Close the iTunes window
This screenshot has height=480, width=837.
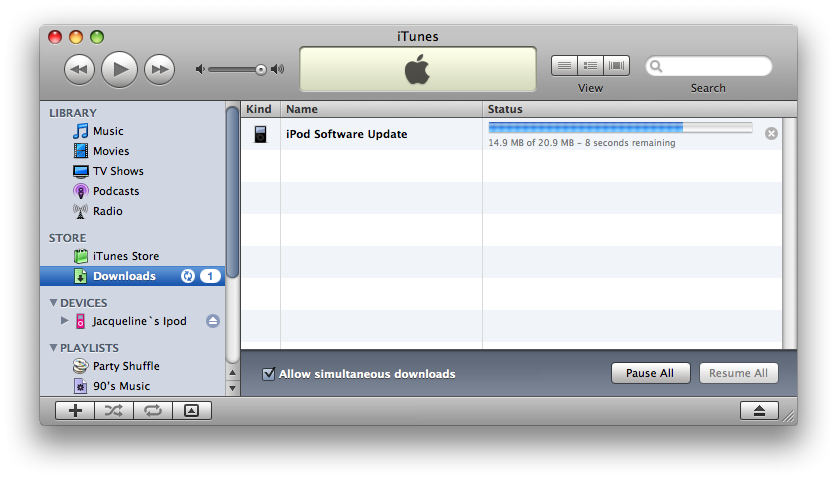[55, 37]
